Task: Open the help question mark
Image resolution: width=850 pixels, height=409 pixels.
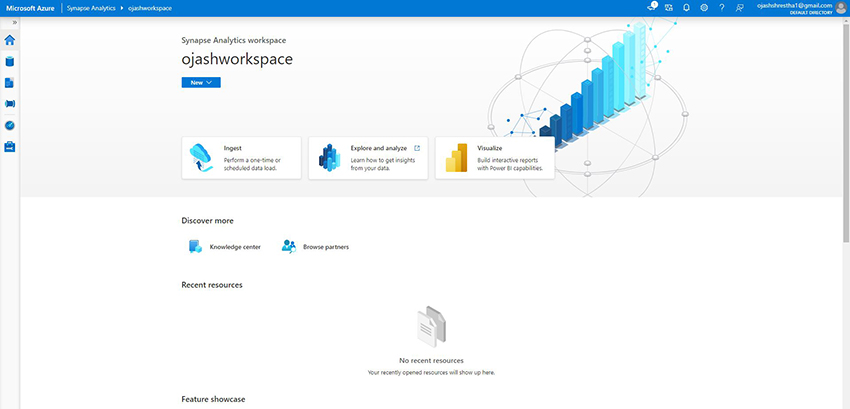Action: 722,8
